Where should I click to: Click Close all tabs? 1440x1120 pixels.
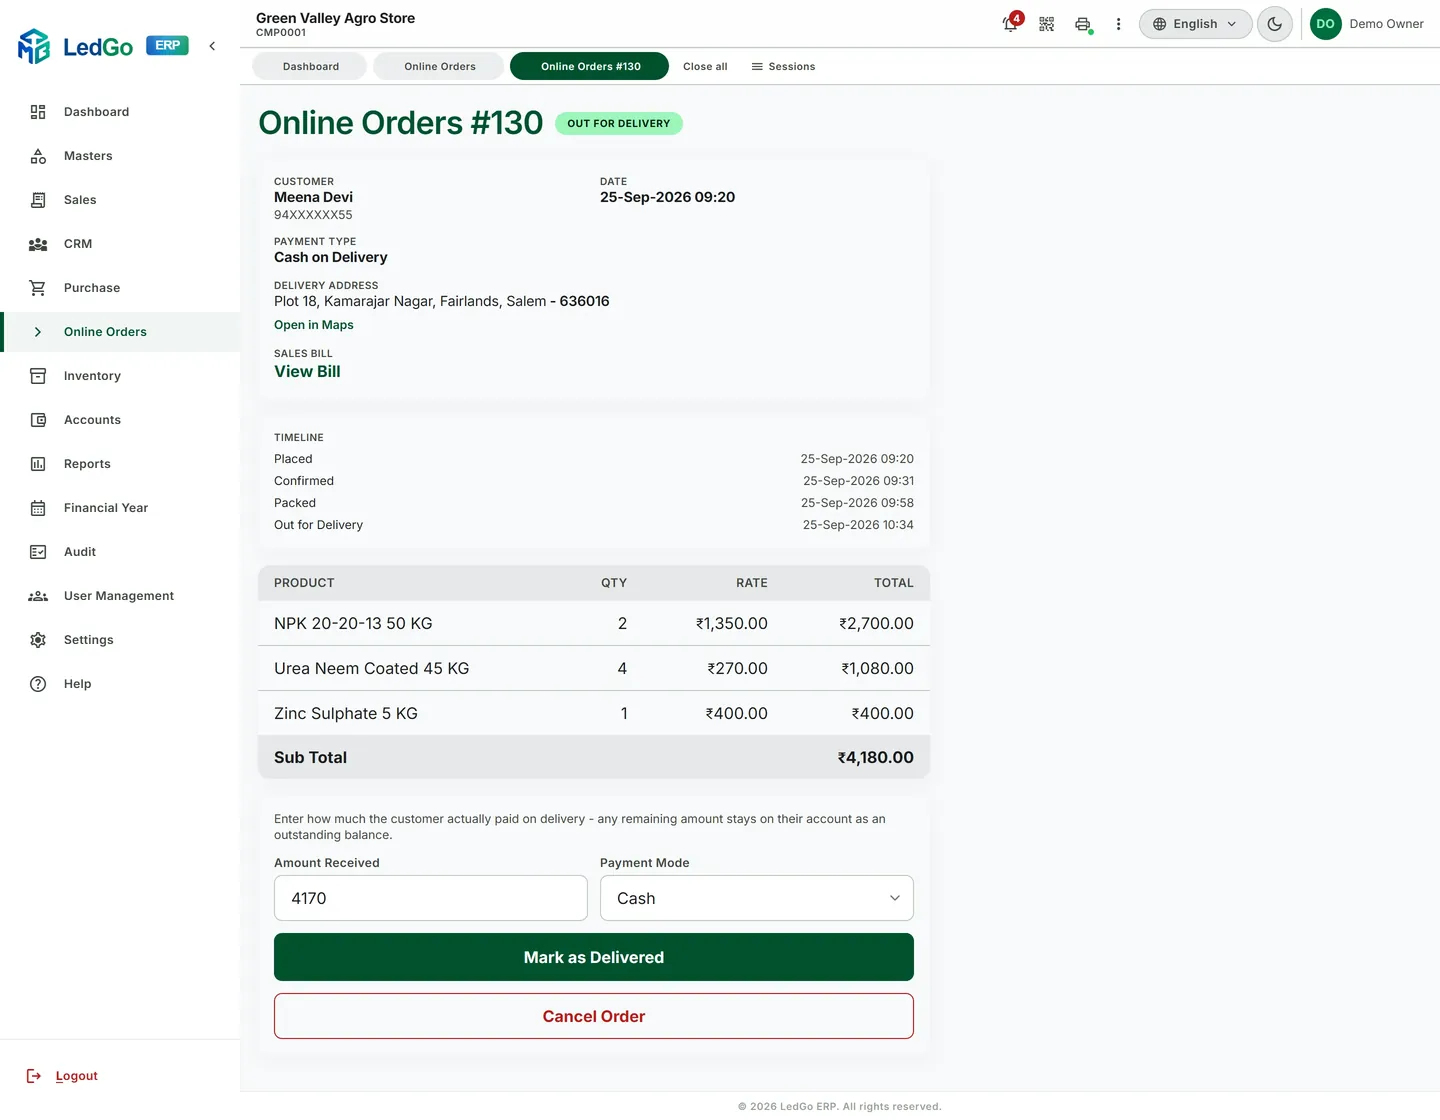click(x=705, y=66)
